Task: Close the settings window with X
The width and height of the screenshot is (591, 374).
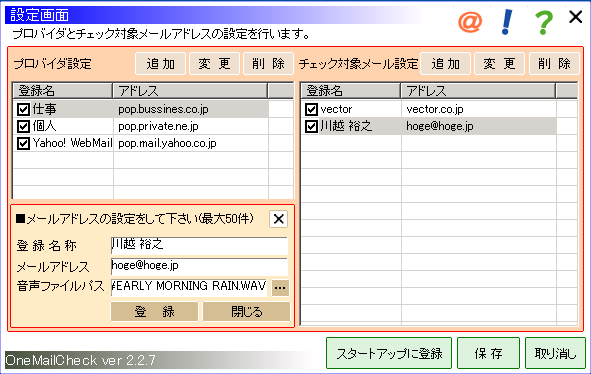Action: tap(576, 17)
